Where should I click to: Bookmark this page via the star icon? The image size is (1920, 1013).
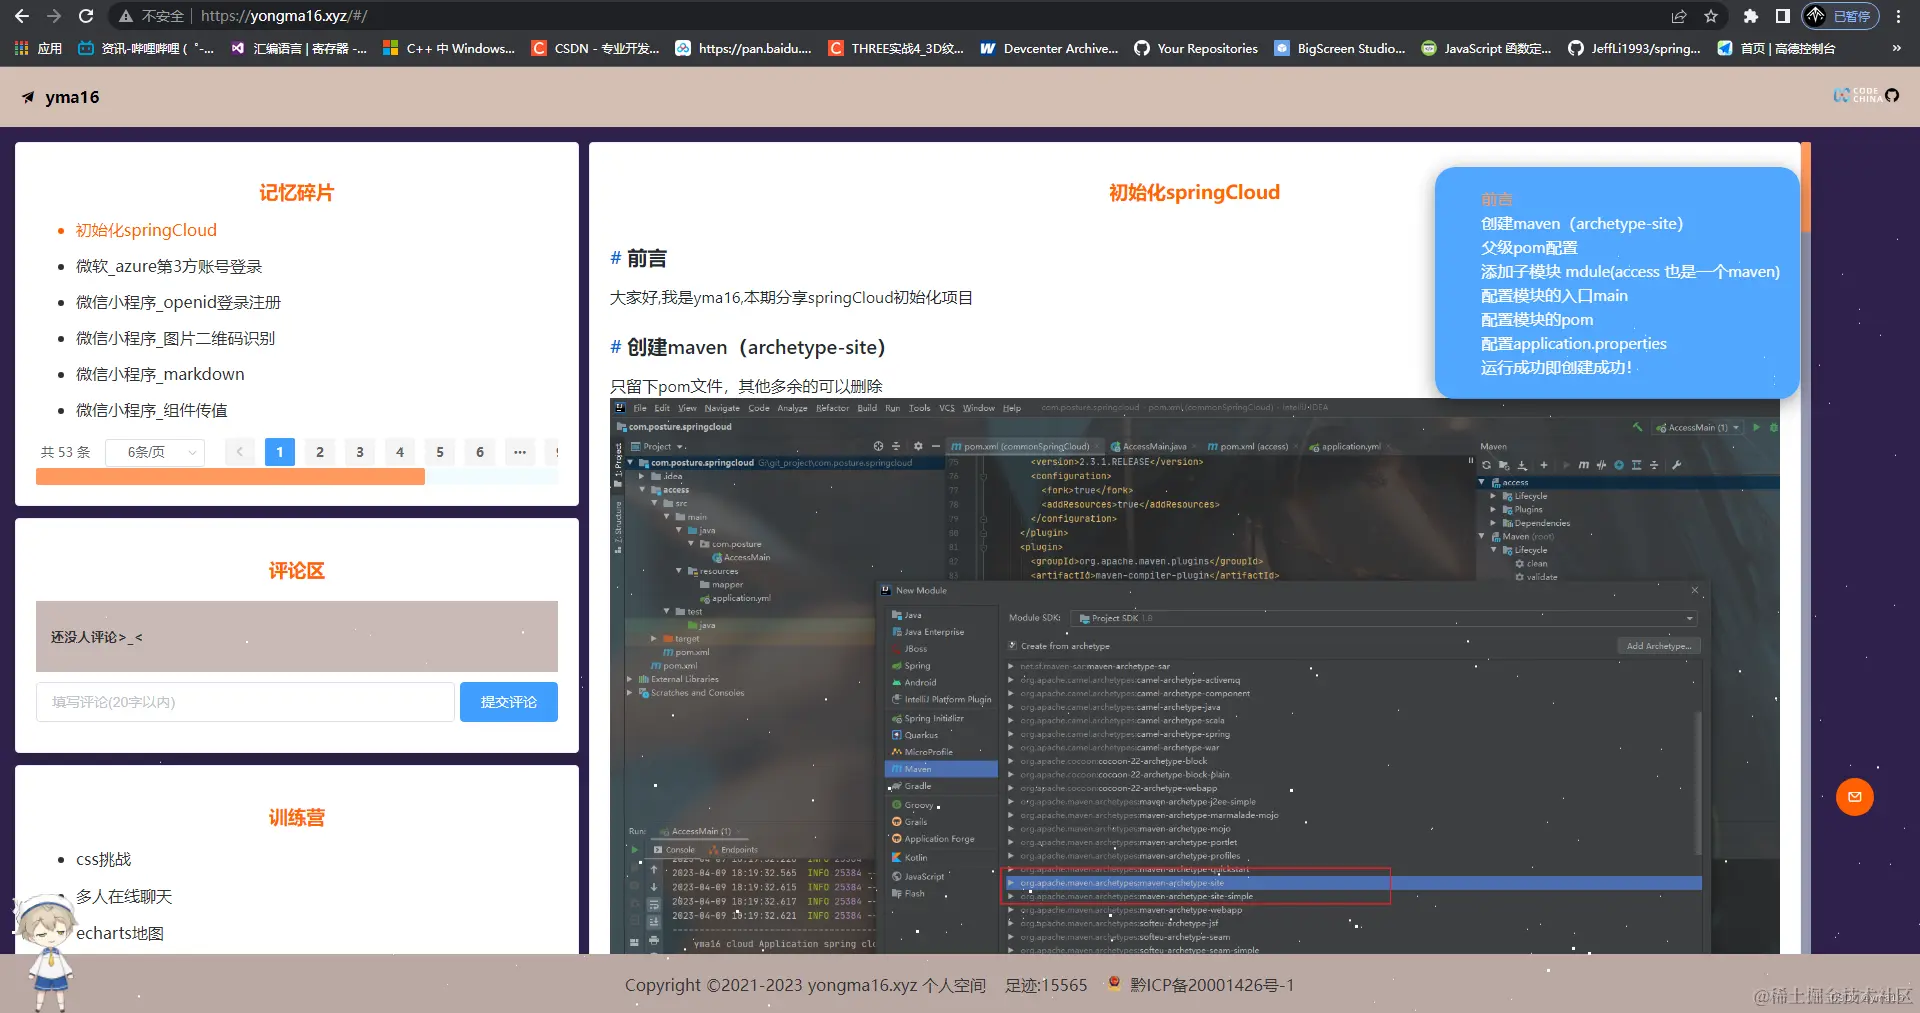(1711, 16)
